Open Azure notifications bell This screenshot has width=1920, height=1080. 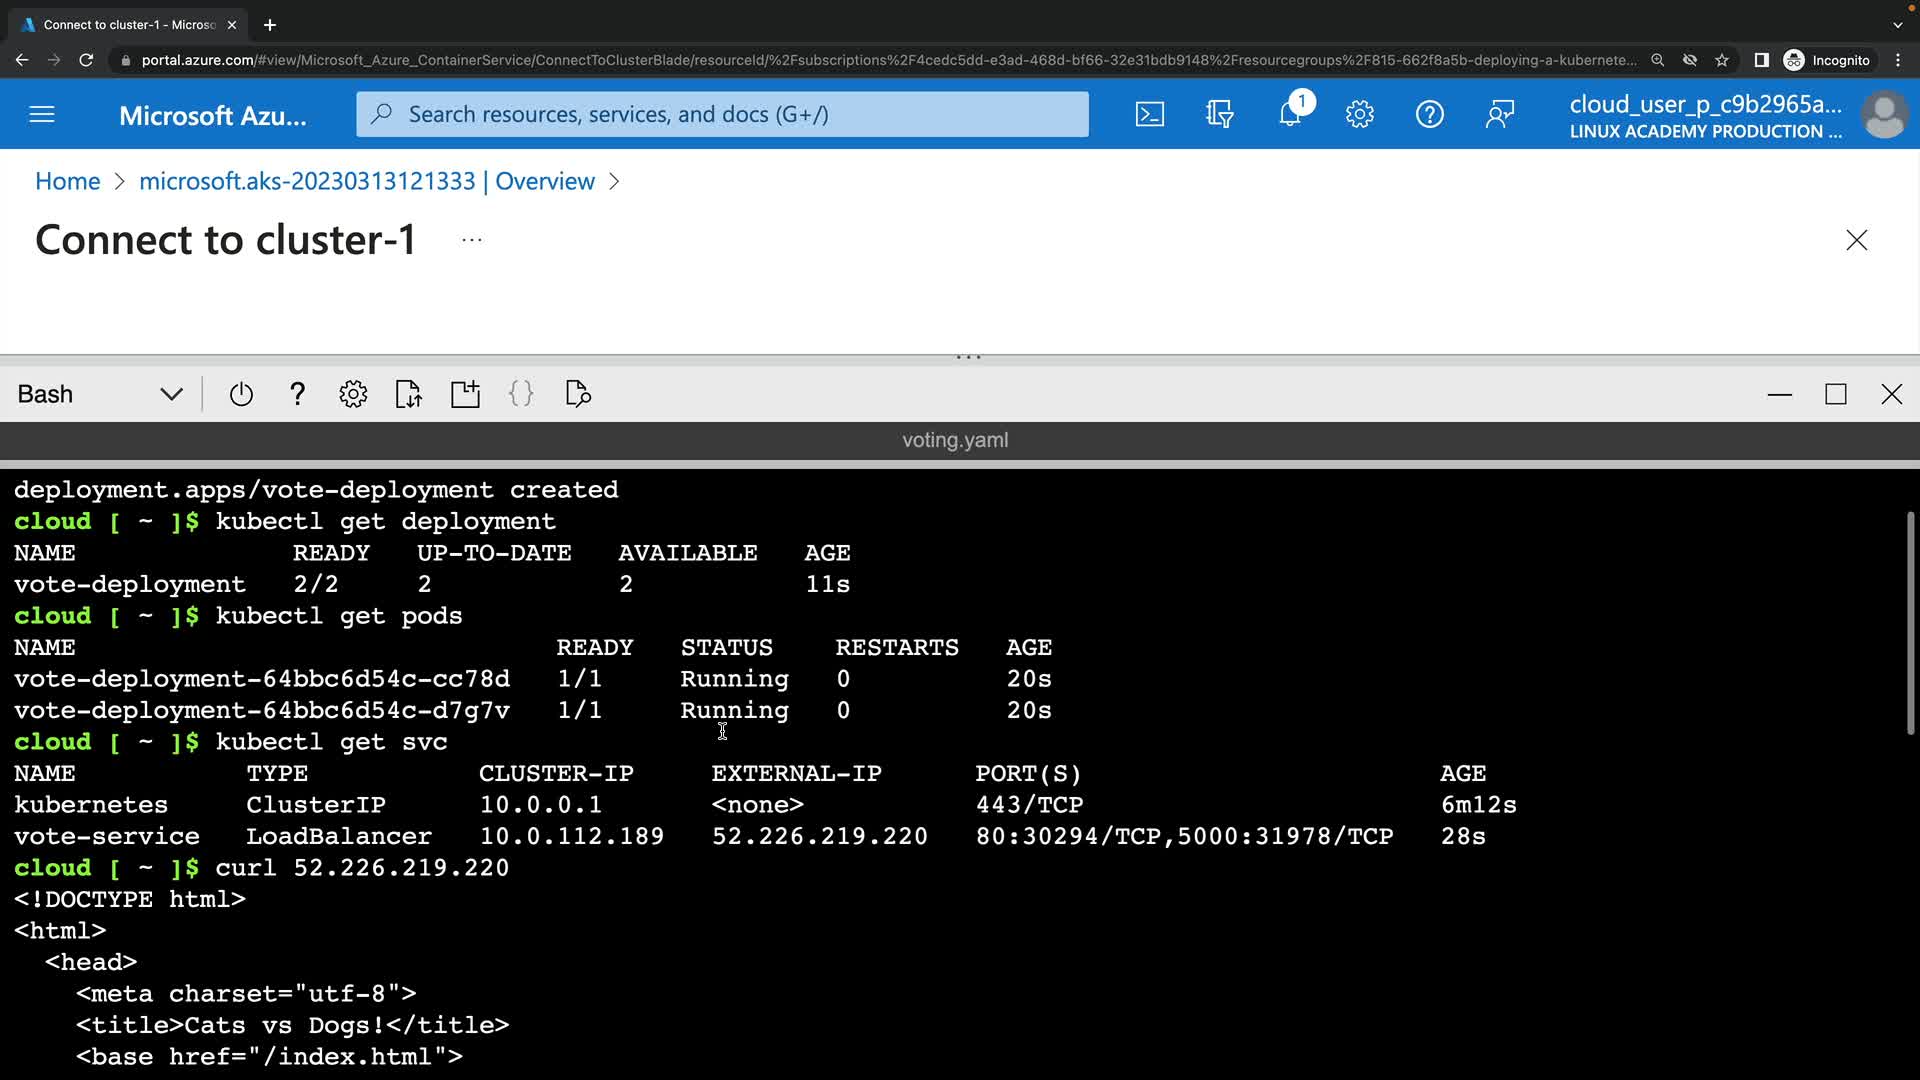click(x=1289, y=114)
